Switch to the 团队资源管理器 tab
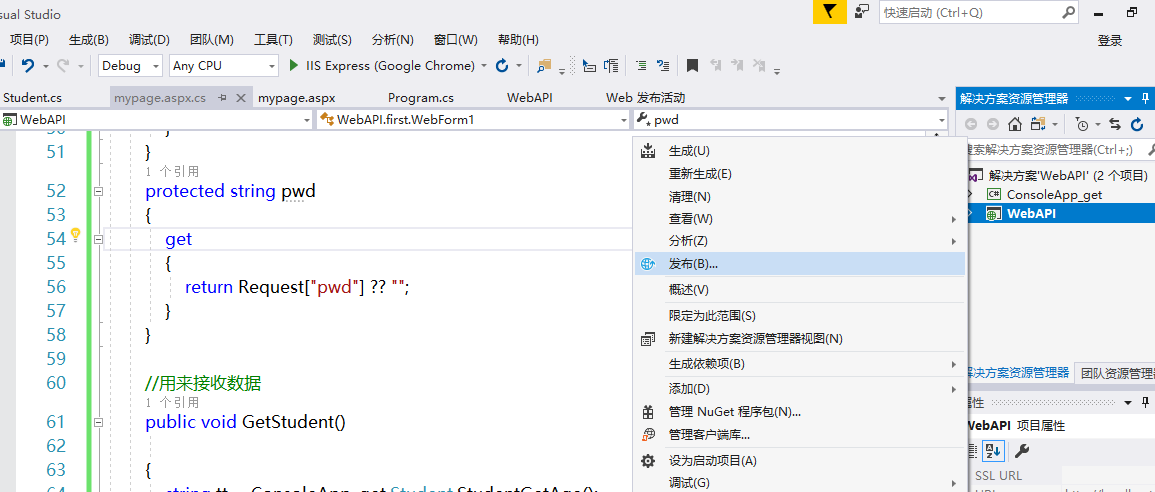 [1115, 373]
